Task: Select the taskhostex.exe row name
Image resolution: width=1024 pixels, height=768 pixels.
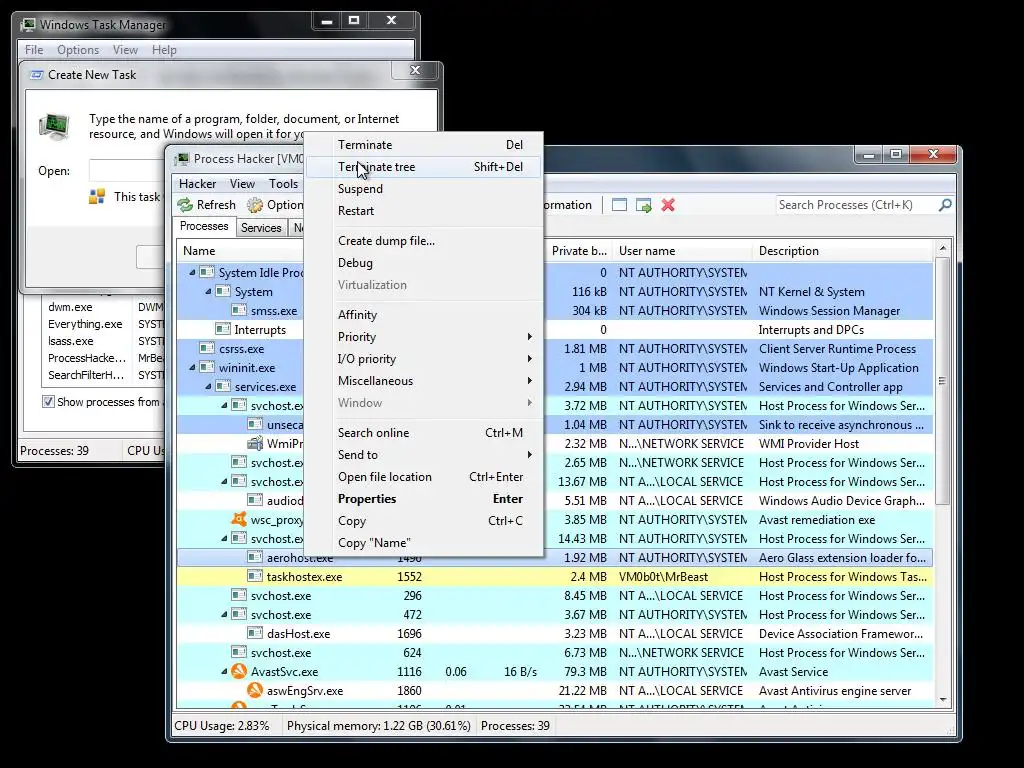Action: (304, 577)
